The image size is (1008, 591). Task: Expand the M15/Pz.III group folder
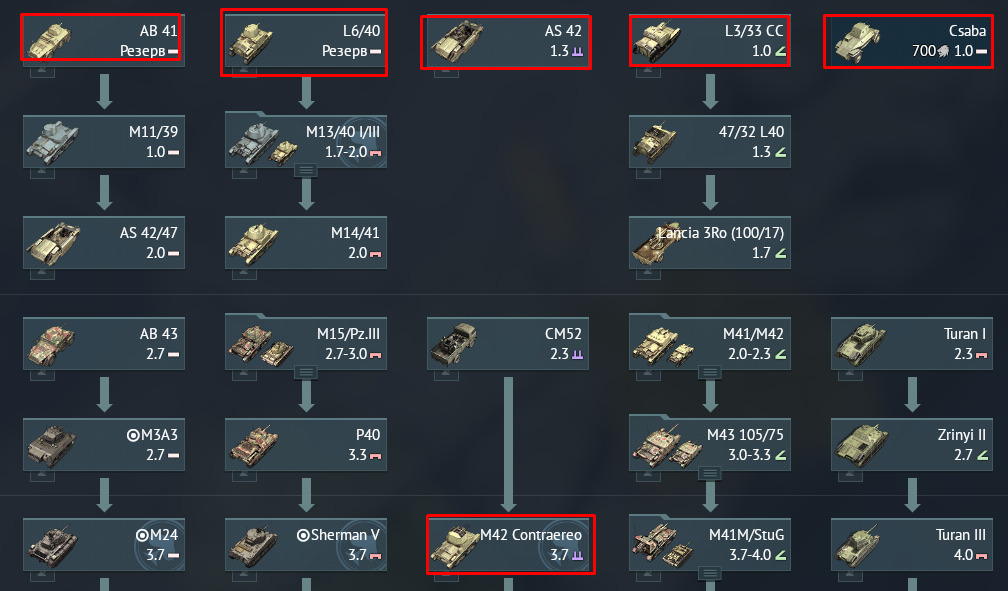pyautogui.click(x=306, y=372)
